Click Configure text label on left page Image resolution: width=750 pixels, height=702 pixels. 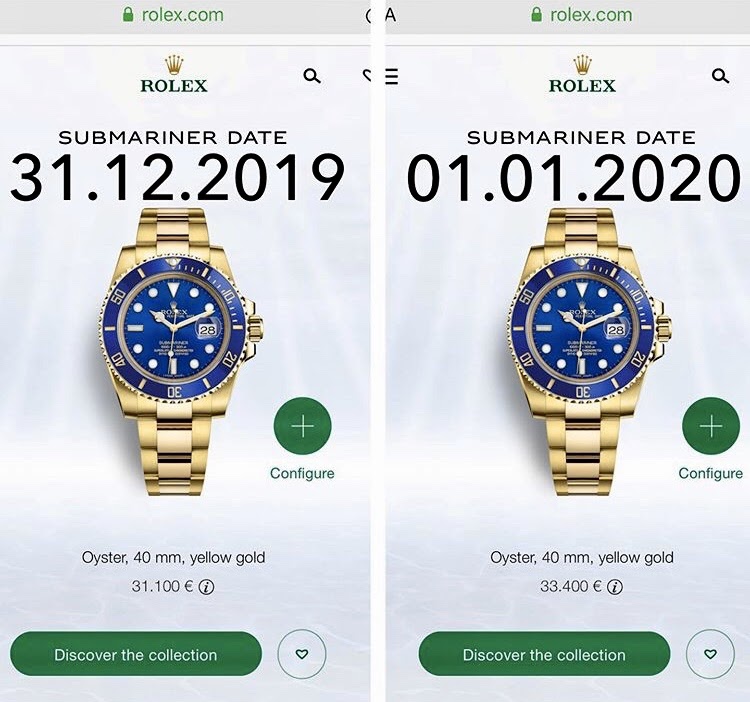click(x=302, y=473)
